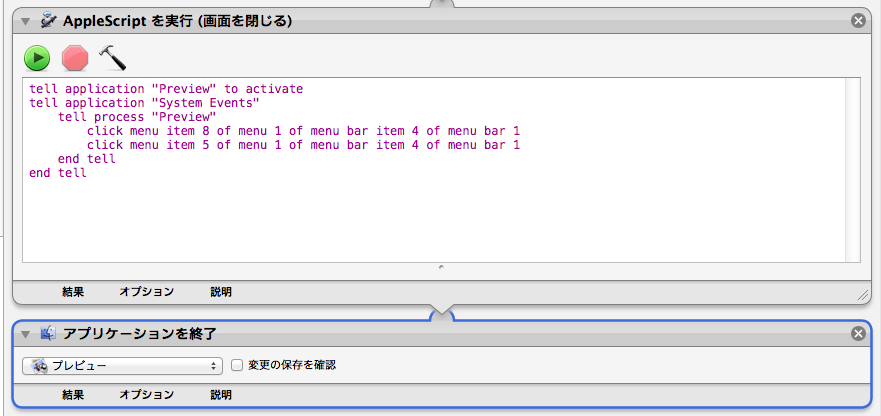Open 説明 tab of AppleScript action
Viewport: 881px width, 416px height.
point(221,292)
